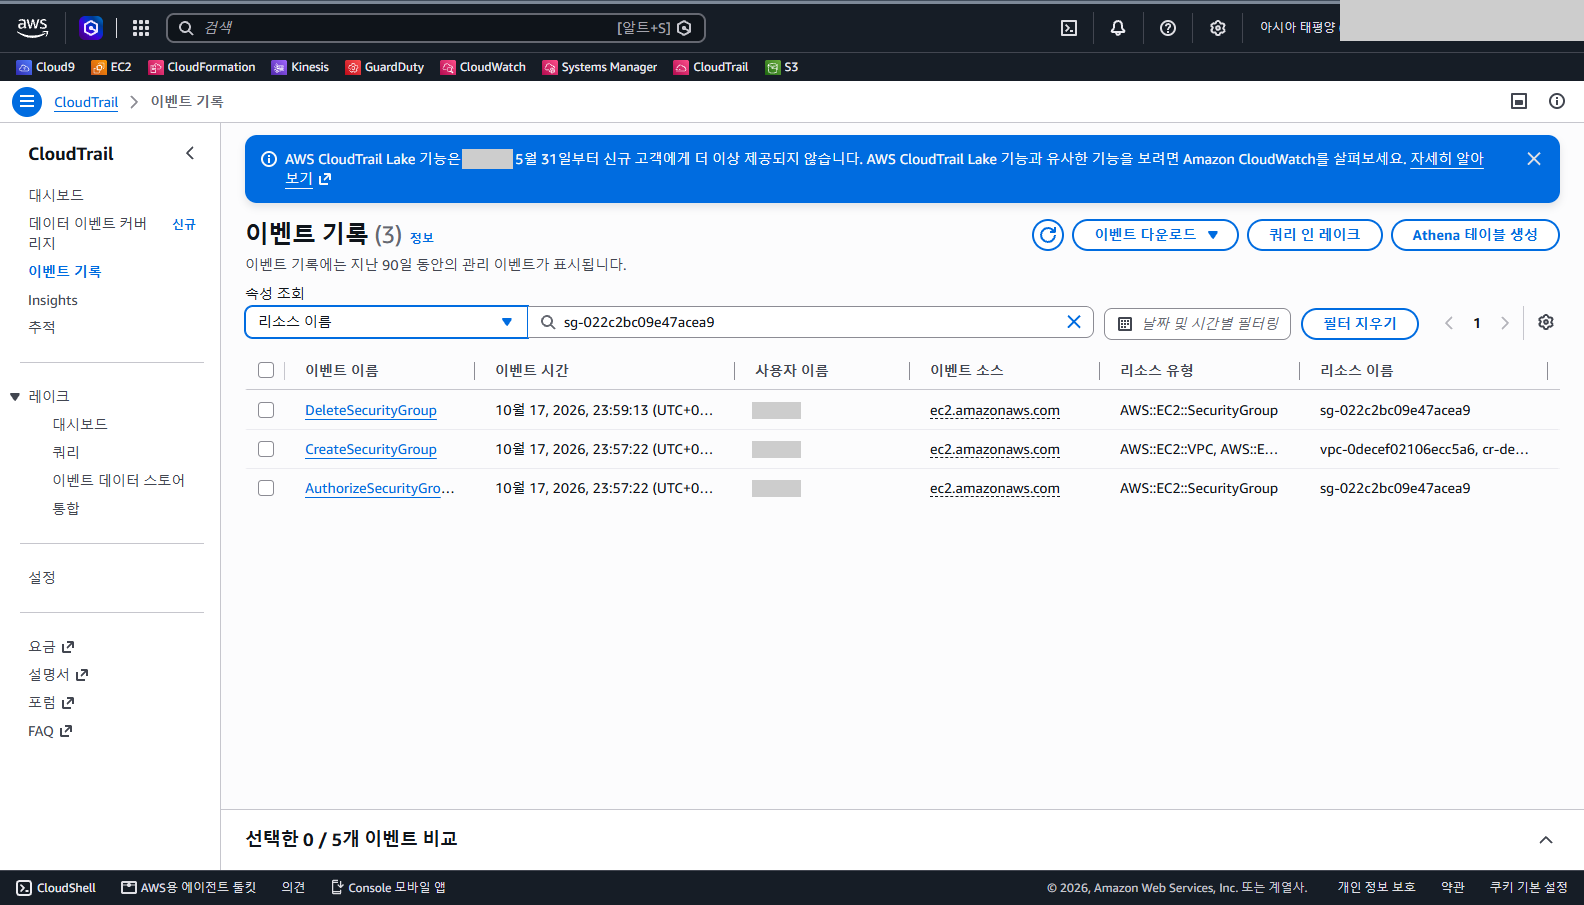Screen dimensions: 1584x905
Task: Open the help question mark menu
Action: coord(1168,28)
